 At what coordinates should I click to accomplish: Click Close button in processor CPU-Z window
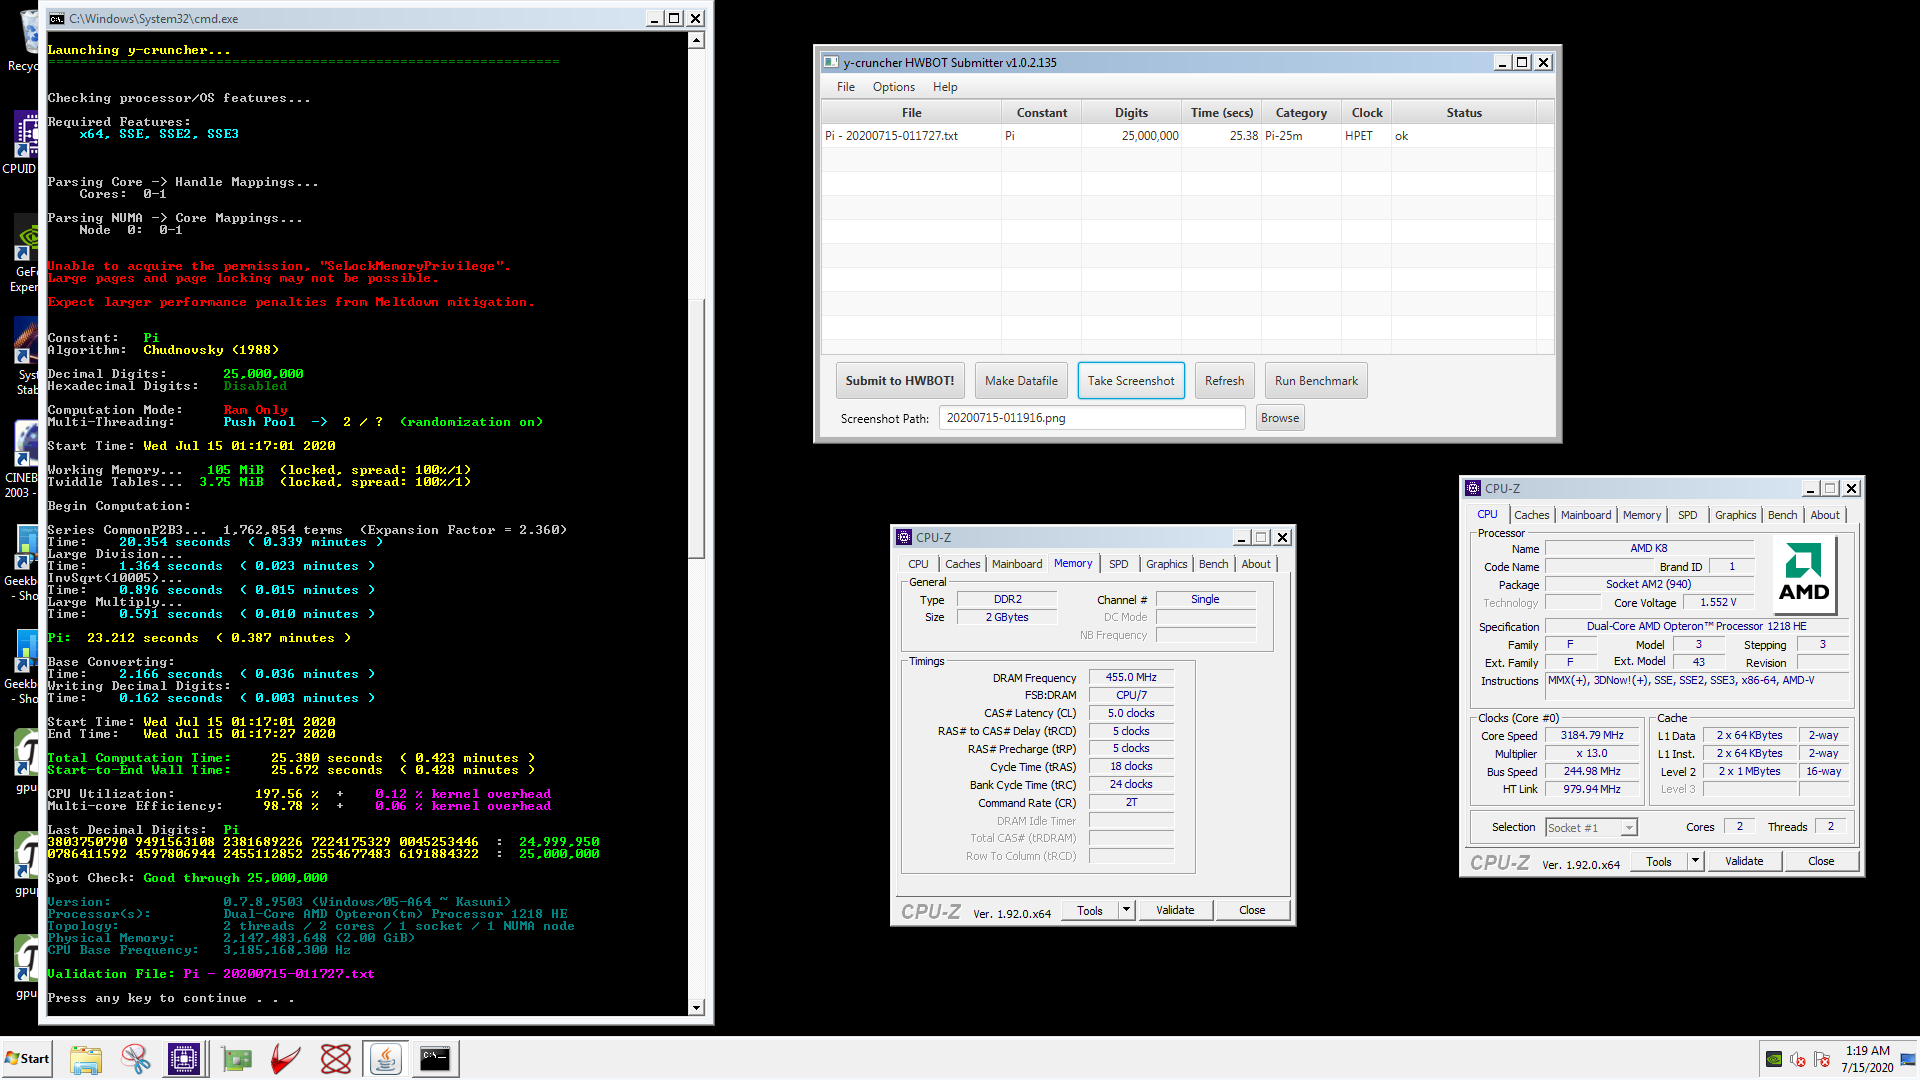coord(1821,861)
